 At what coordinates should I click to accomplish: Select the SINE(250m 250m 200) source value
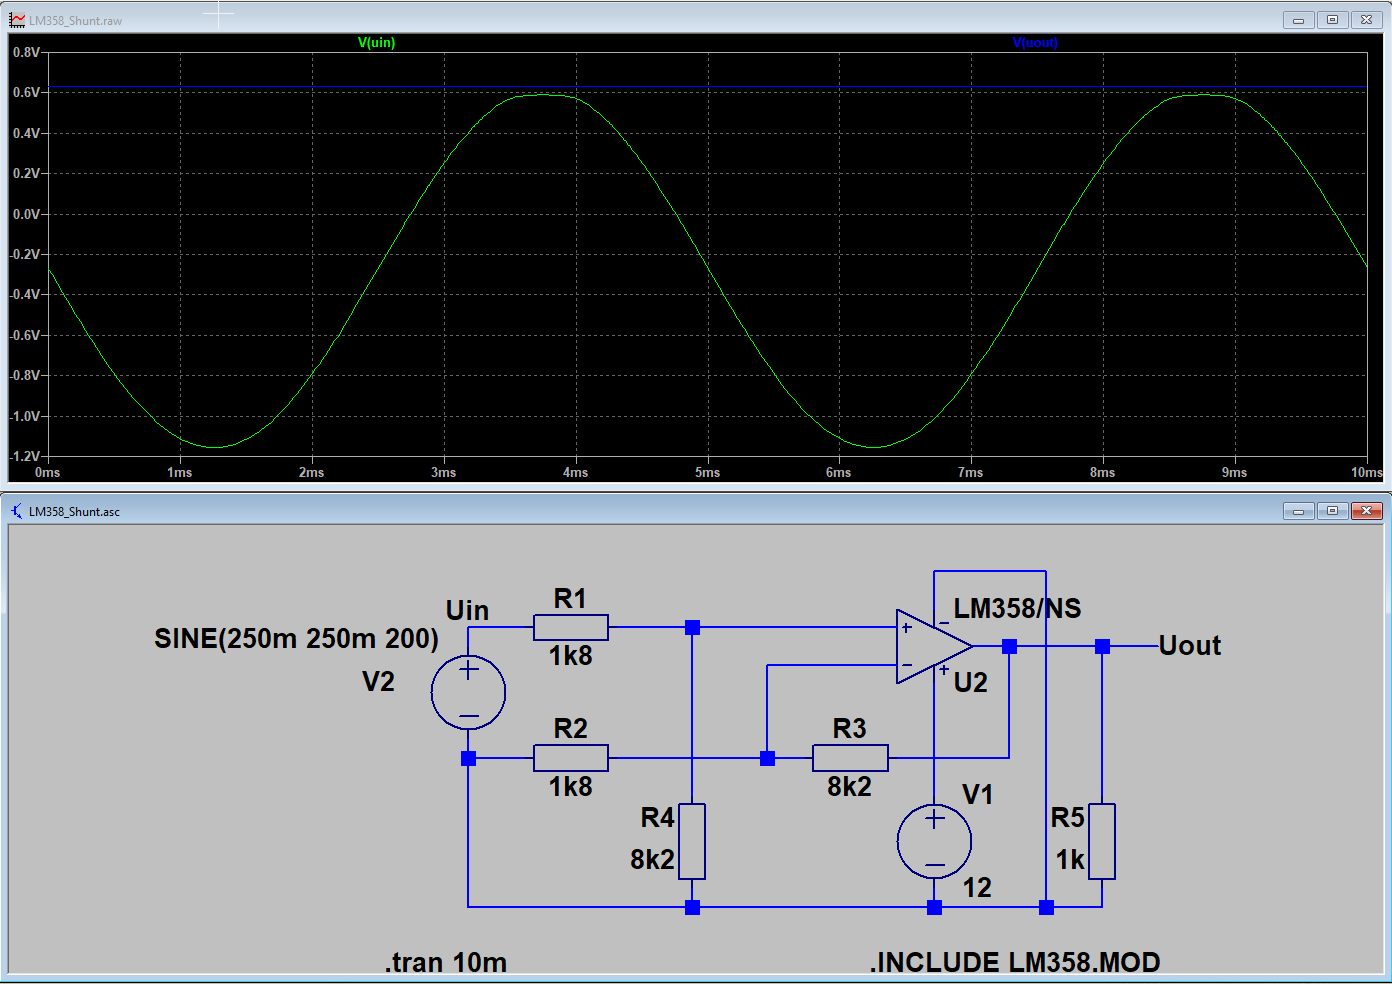tap(296, 639)
